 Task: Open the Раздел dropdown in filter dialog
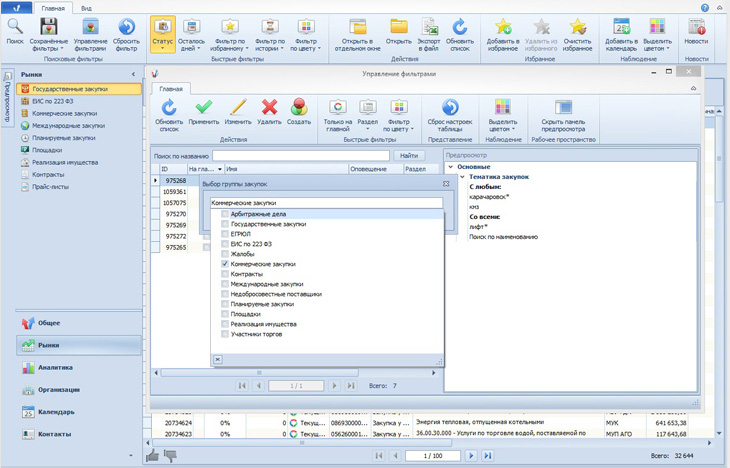(x=368, y=114)
